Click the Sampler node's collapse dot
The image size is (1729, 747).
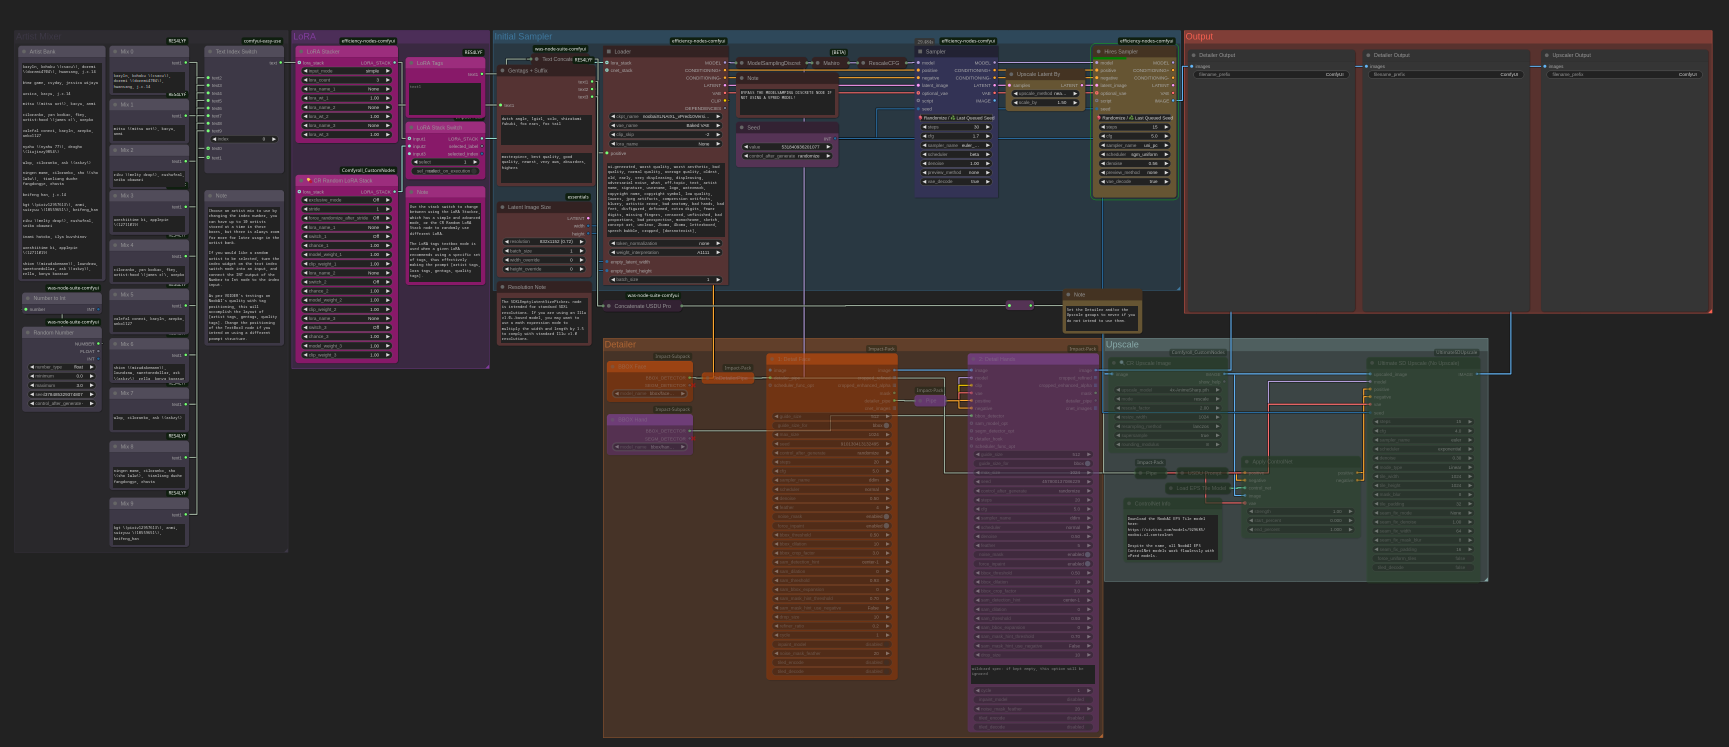click(x=920, y=52)
